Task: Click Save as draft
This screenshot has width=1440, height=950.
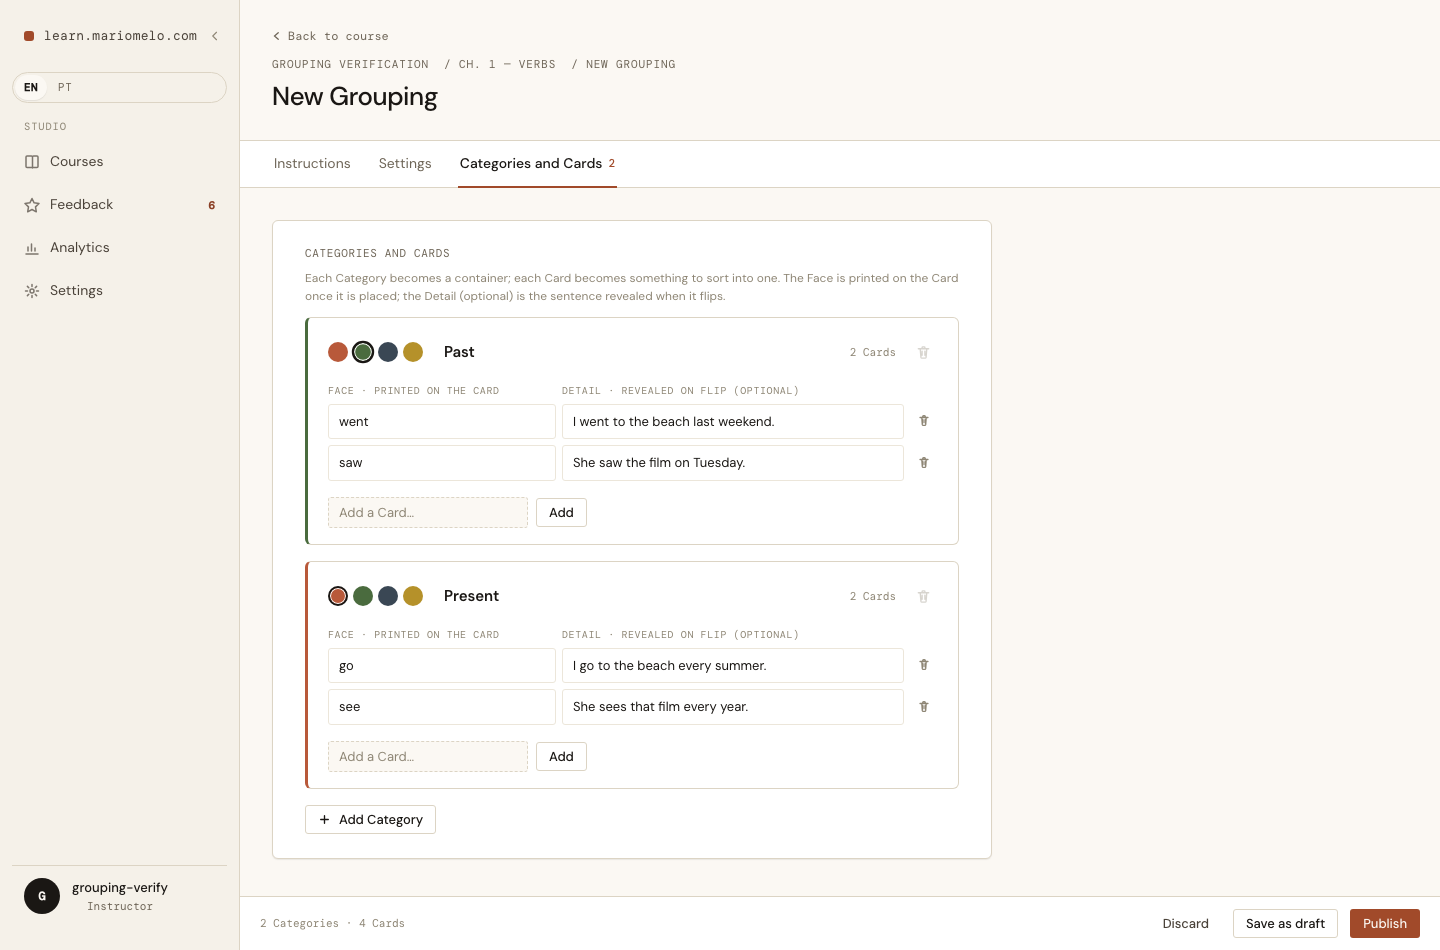Action: pyautogui.click(x=1285, y=924)
